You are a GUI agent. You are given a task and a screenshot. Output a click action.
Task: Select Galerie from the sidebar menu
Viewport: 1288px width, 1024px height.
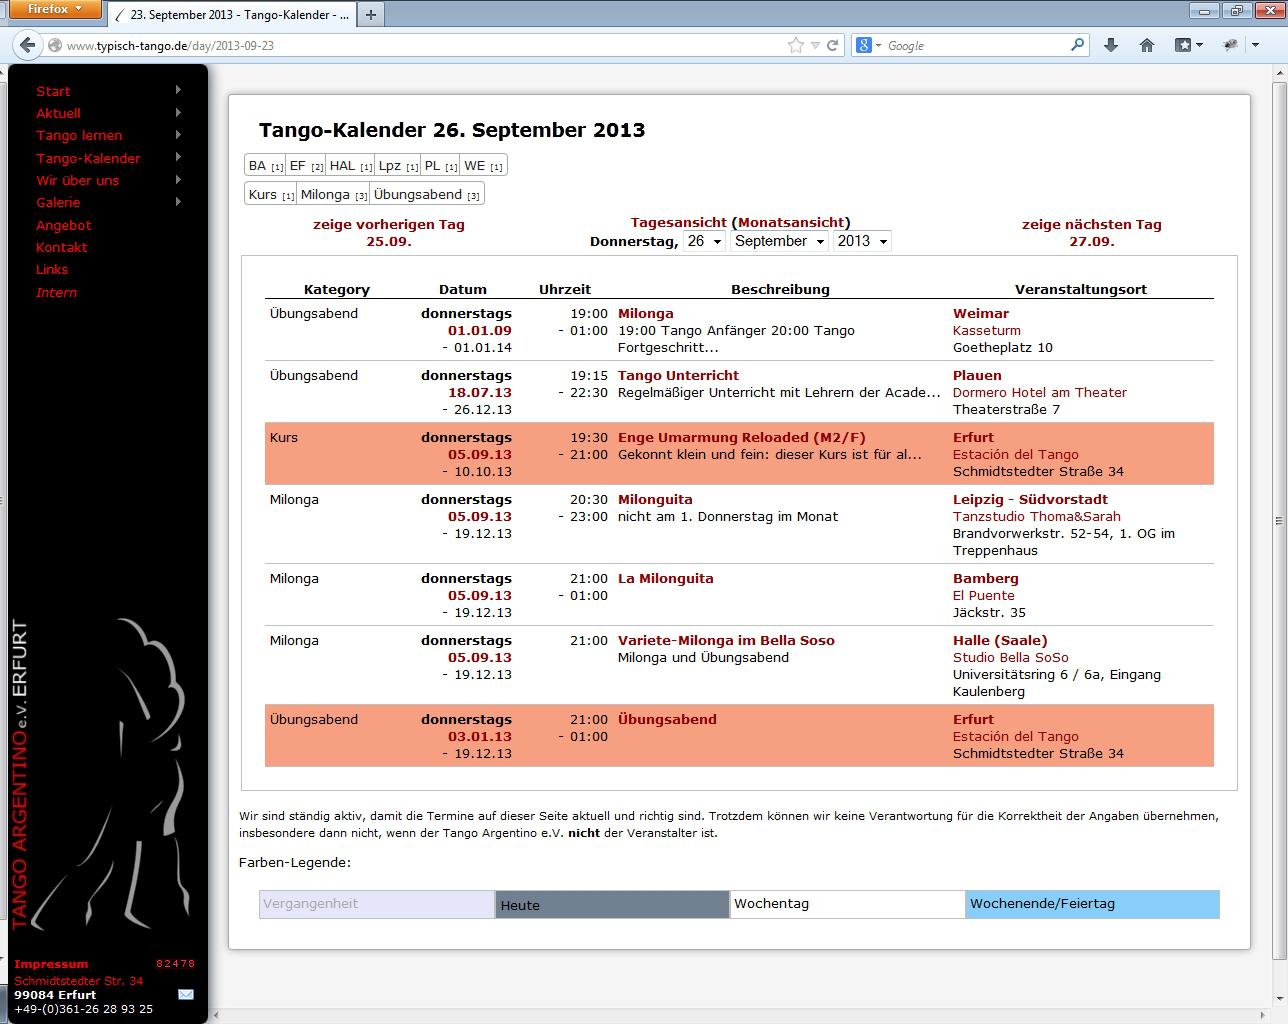click(x=58, y=202)
